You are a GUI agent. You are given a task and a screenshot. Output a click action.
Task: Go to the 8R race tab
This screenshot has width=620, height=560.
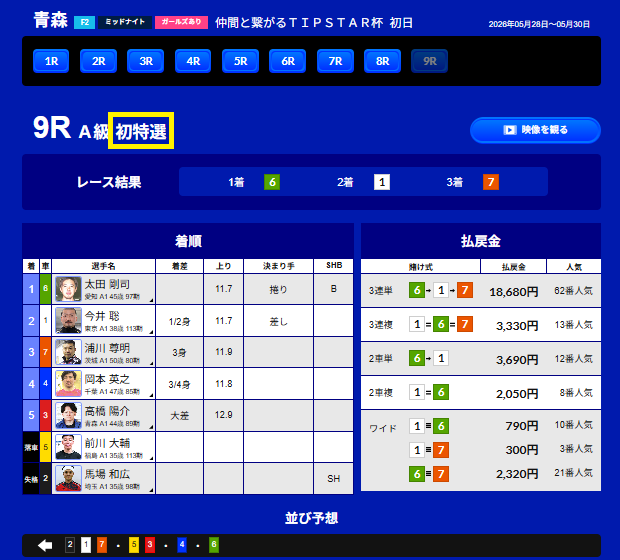[382, 61]
